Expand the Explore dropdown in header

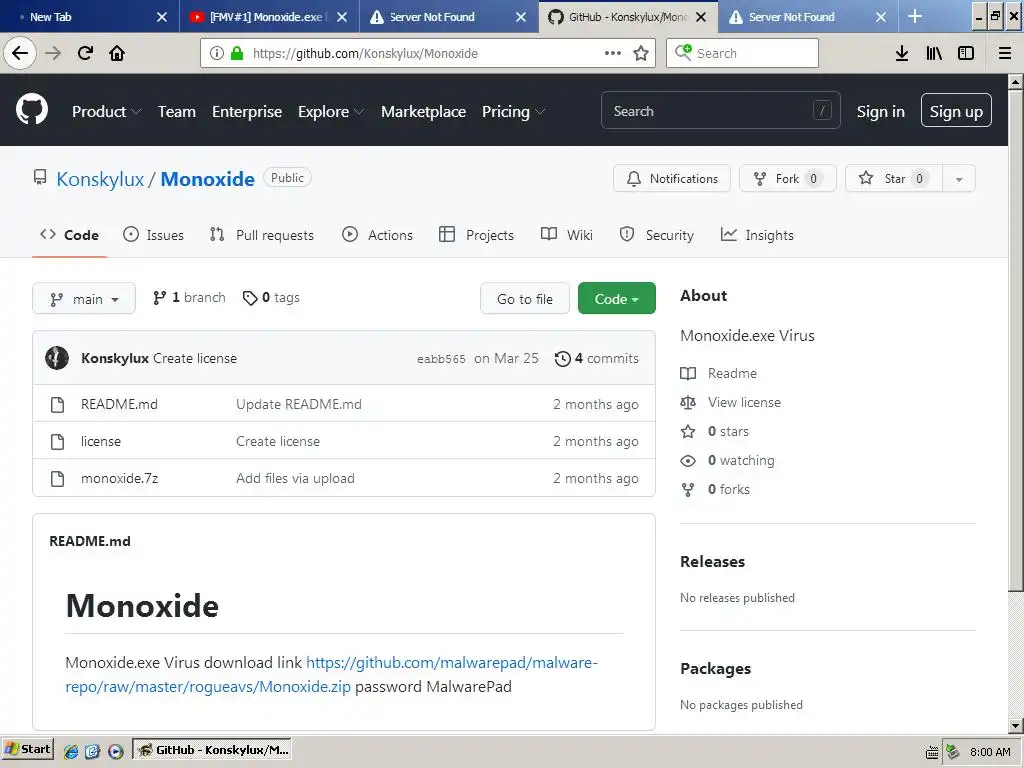coord(330,112)
